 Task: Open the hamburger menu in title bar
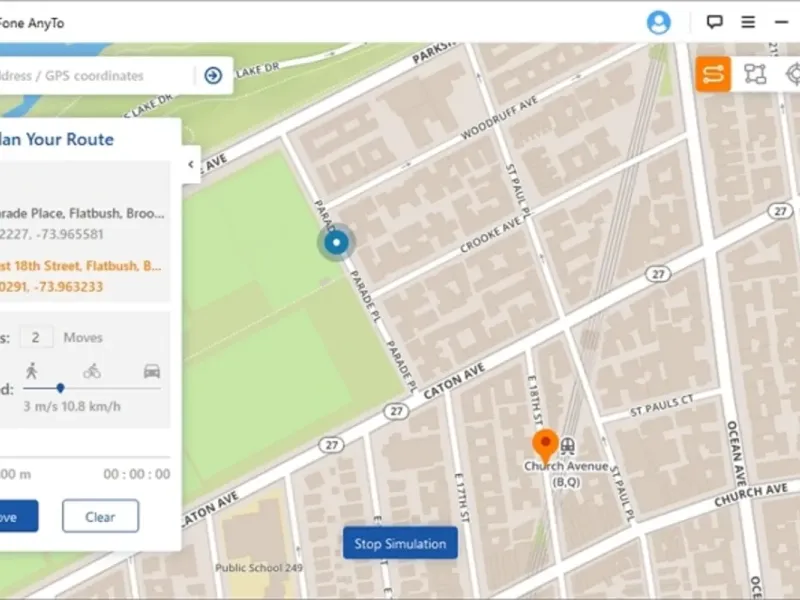click(748, 22)
